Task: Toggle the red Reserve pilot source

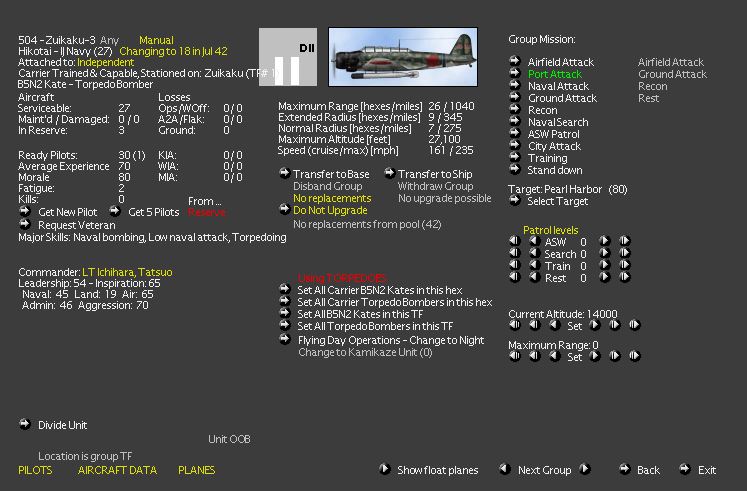Action: pyautogui.click(x=207, y=212)
